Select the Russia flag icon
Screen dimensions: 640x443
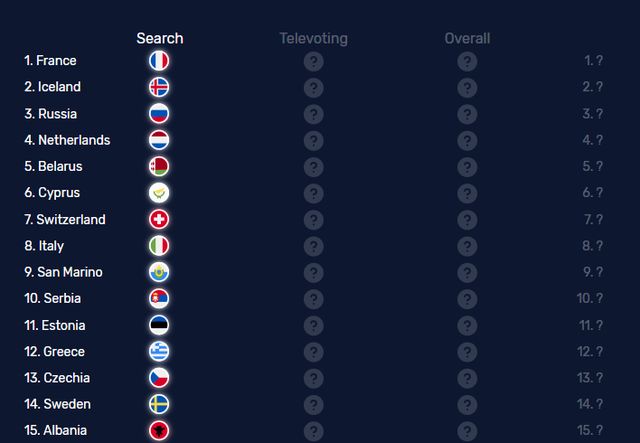click(x=159, y=114)
